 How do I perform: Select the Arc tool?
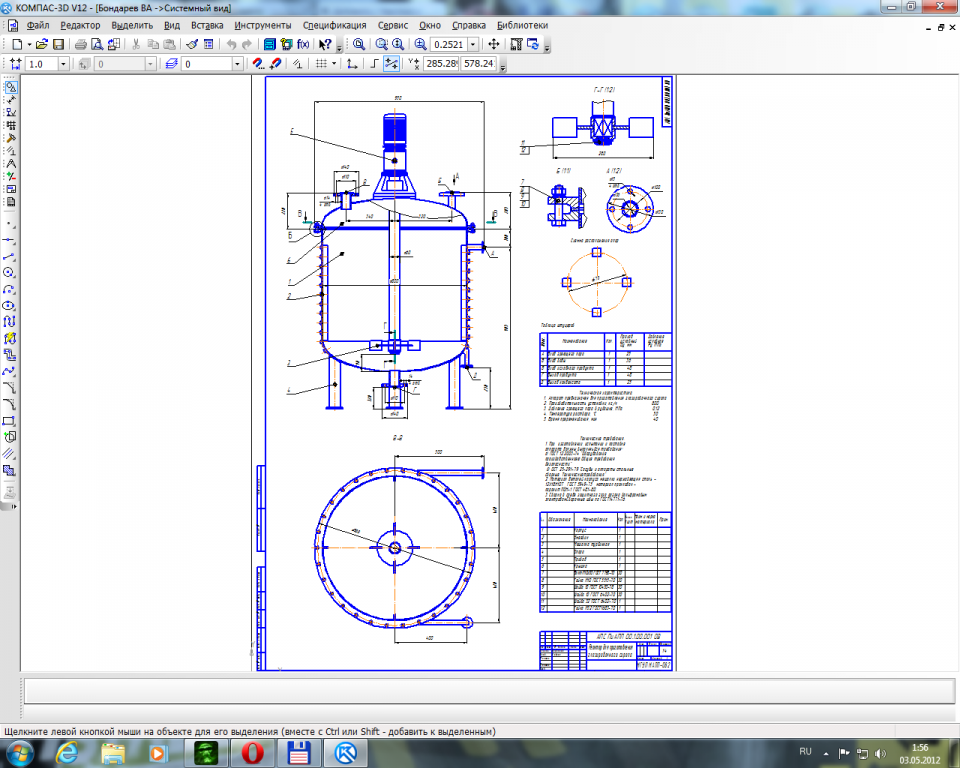click(9, 290)
